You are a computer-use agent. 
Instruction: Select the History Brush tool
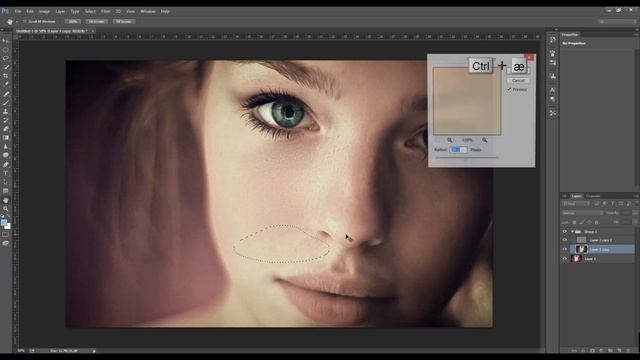pos(6,120)
